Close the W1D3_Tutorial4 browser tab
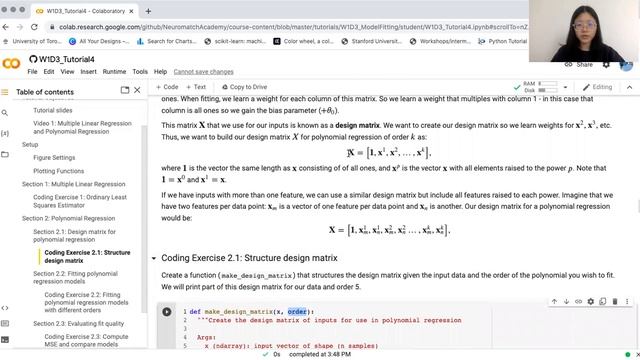This screenshot has width=640, height=360. coord(131,11)
